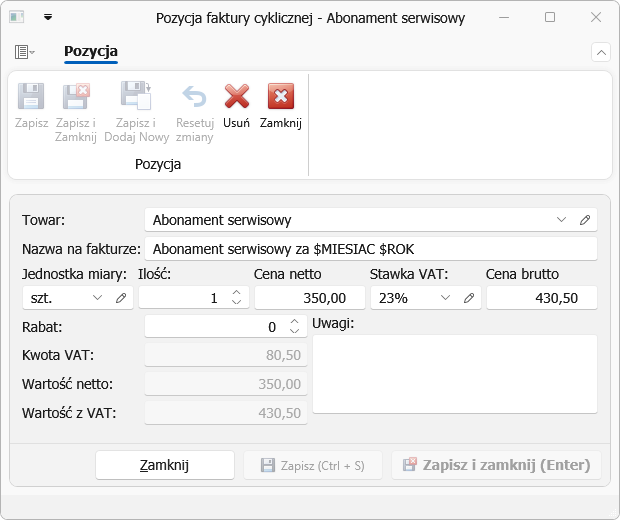This screenshot has height=520, width=620.
Task: Click the Nazwa na fakturze field
Action: (x=371, y=249)
